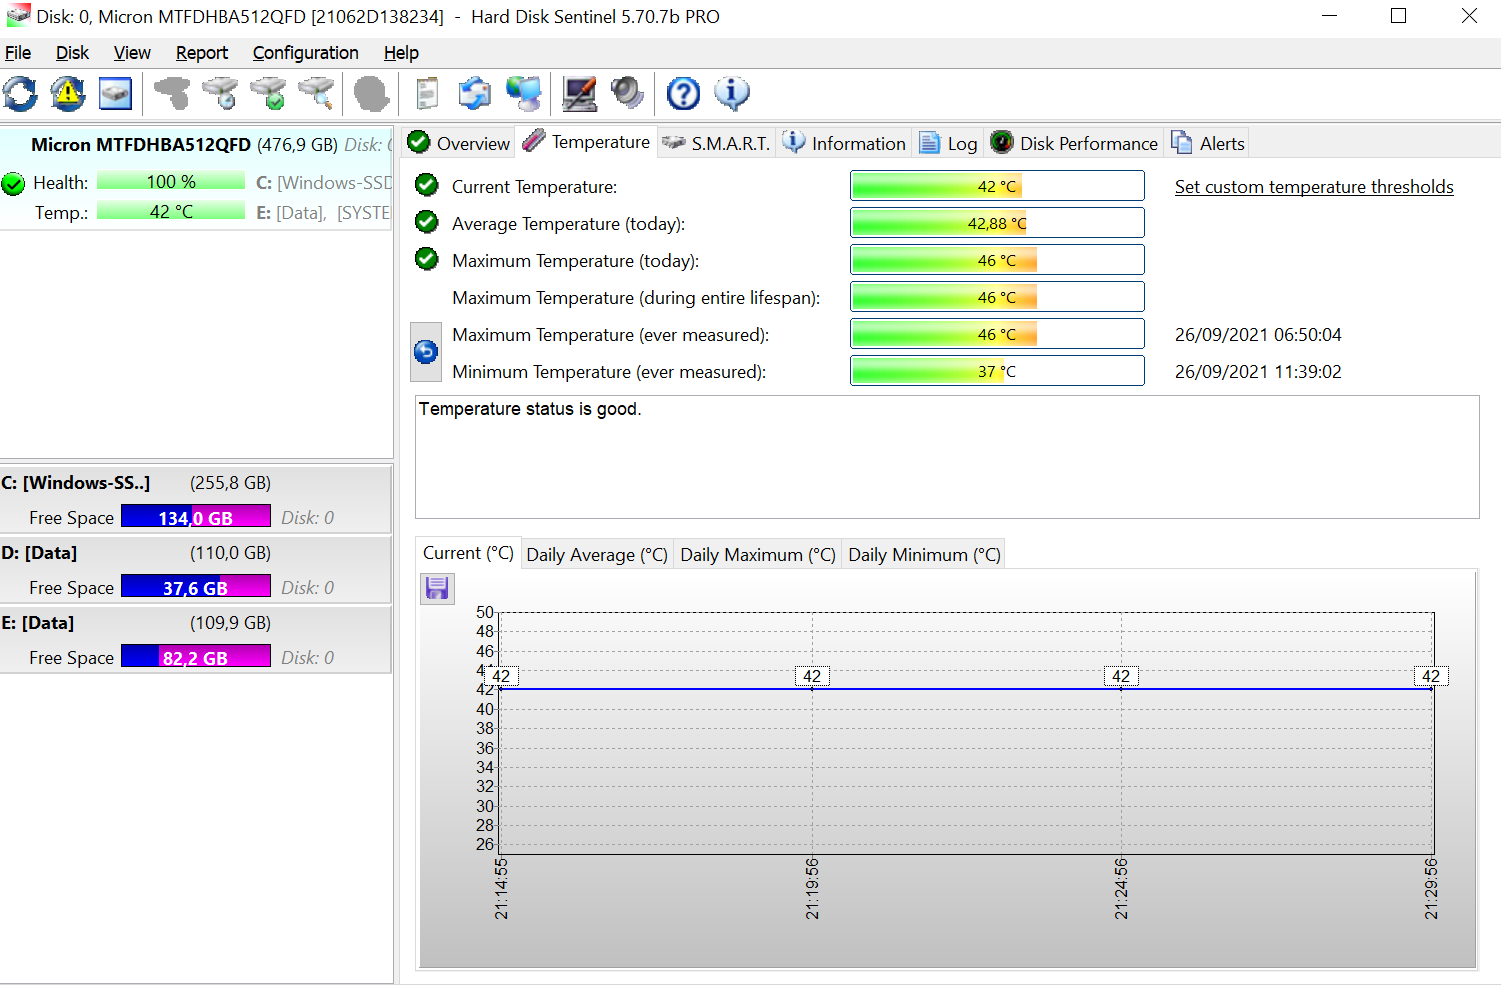Click green check next to Current Temperature
The width and height of the screenshot is (1501, 985).
point(427,185)
